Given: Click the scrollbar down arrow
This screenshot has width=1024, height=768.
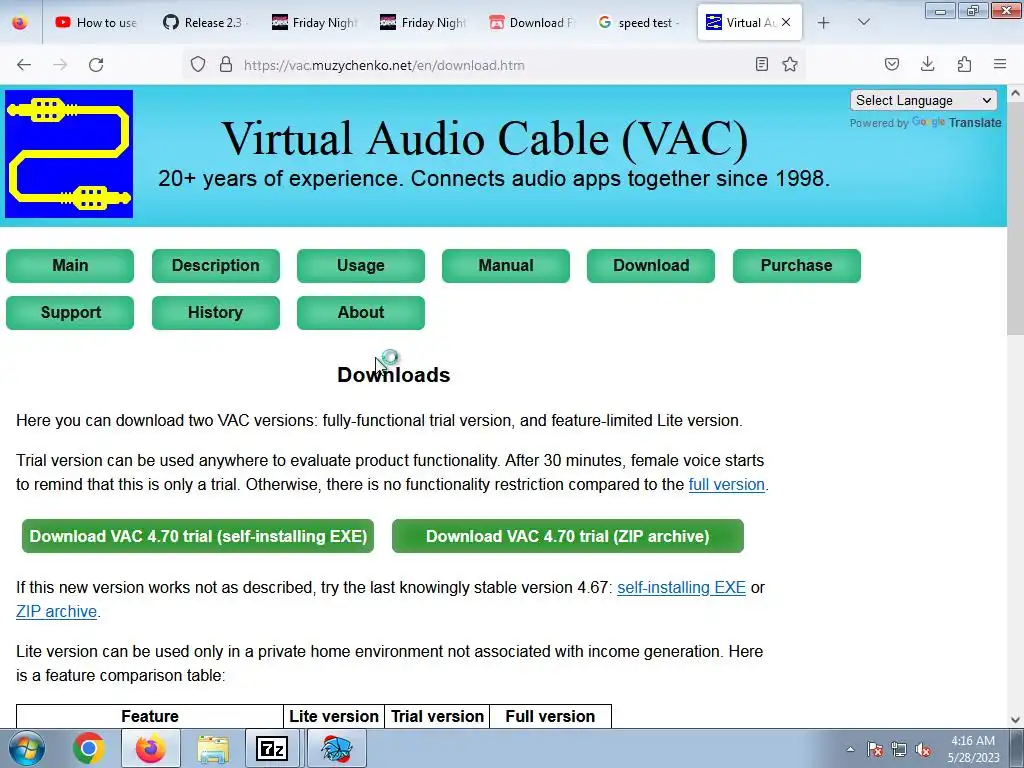Looking at the screenshot, I should click(x=1016, y=720).
